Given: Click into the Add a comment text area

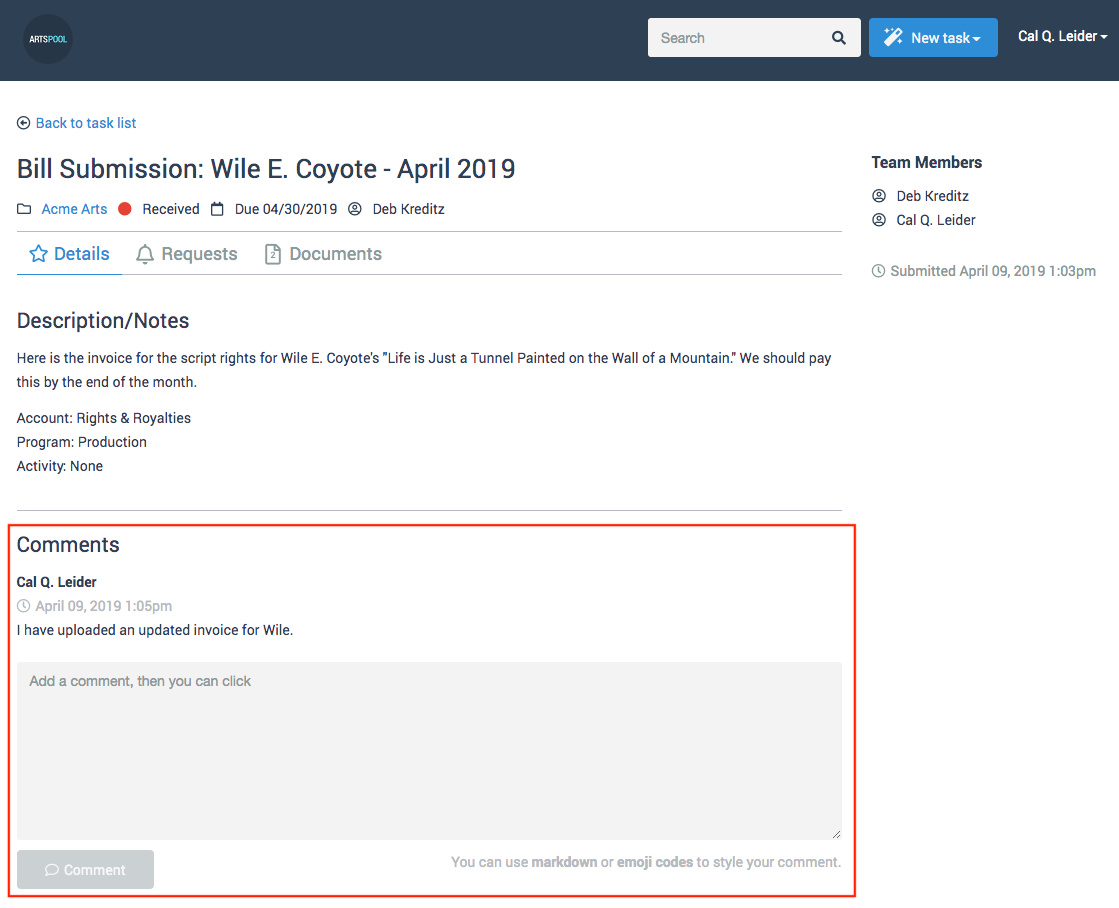Looking at the screenshot, I should (430, 751).
